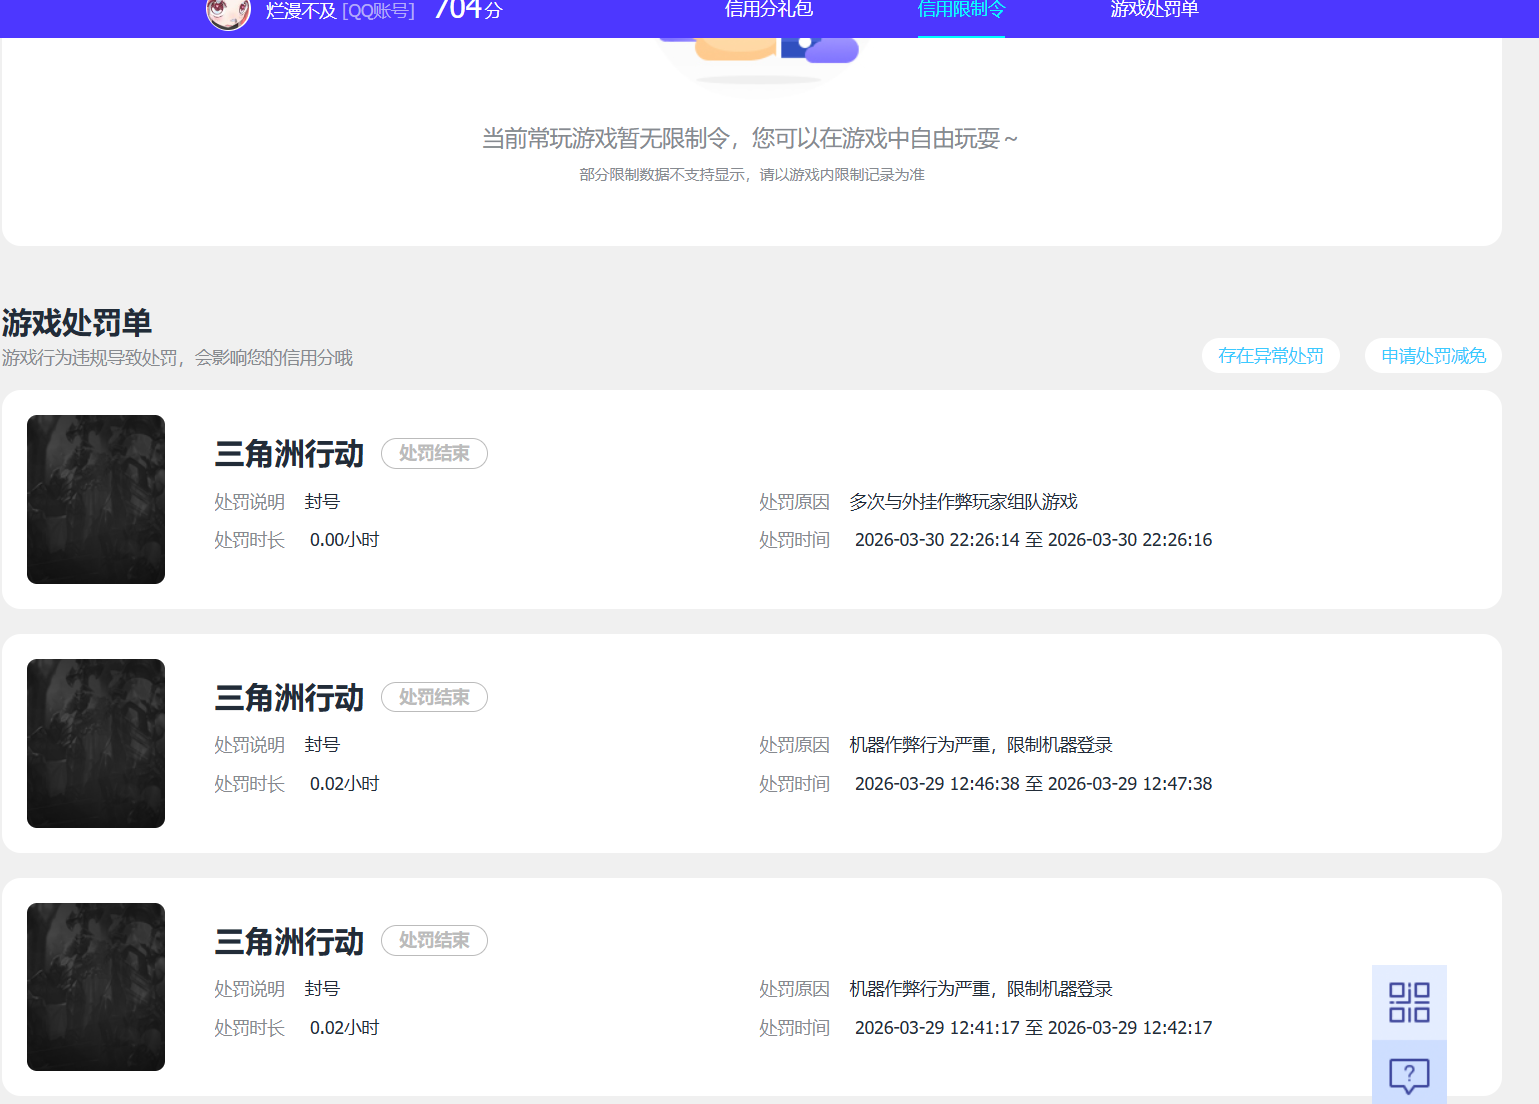The height and width of the screenshot is (1104, 1539).
Task: Click time range 2026-03-29 12:46:38 至 12:47:38
Action: pos(1033,784)
